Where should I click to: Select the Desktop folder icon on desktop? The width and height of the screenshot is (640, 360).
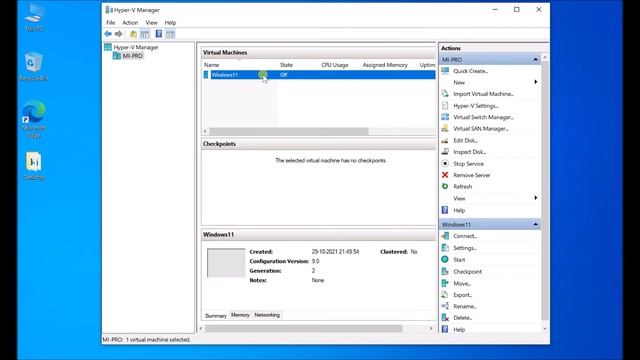pyautogui.click(x=33, y=166)
